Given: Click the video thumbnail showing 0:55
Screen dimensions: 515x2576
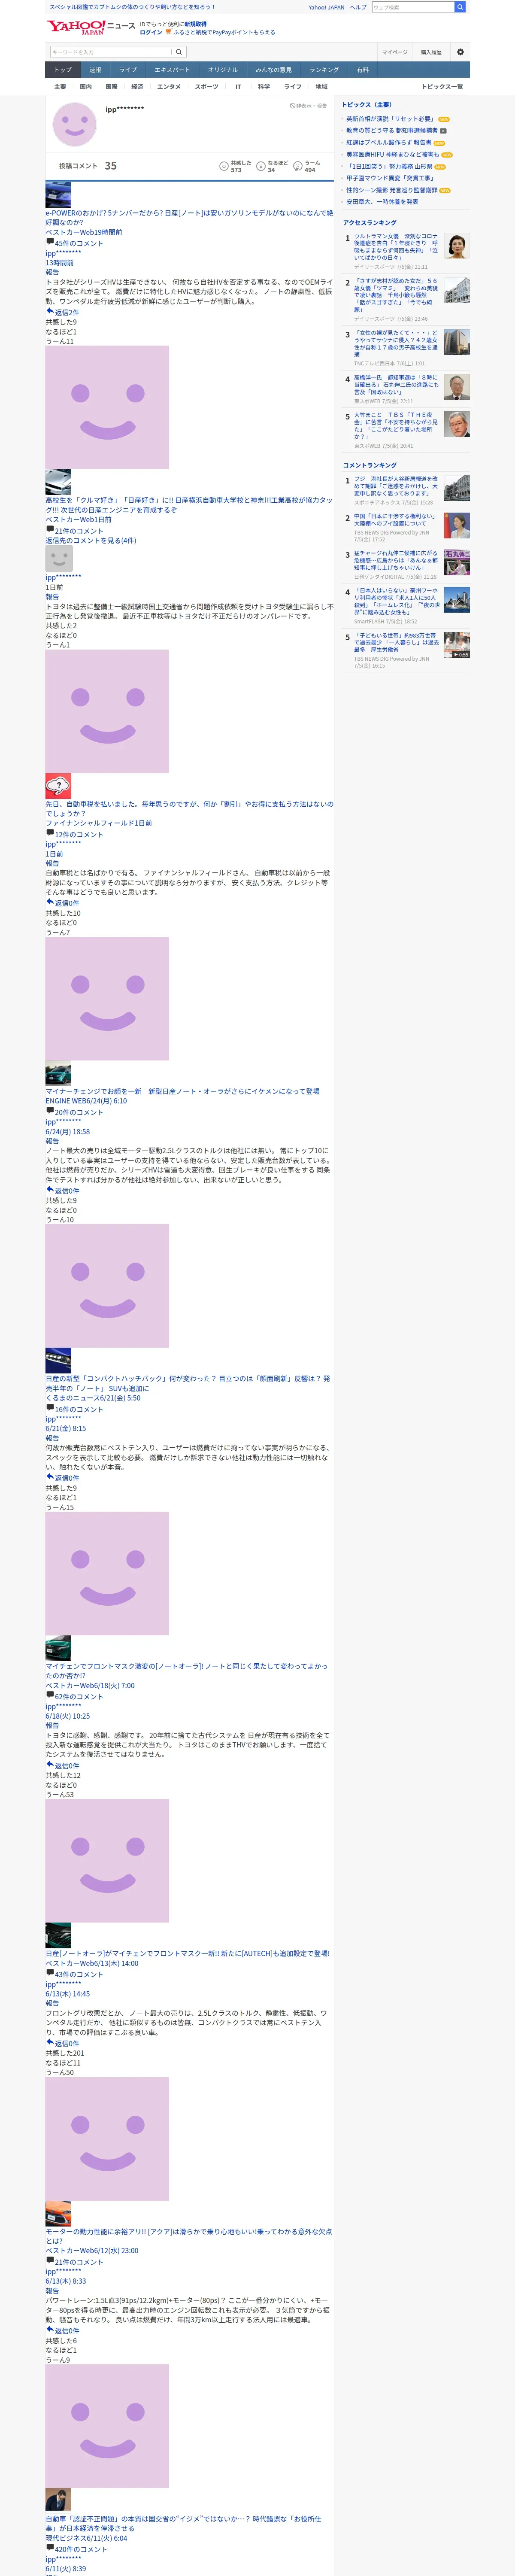Looking at the screenshot, I should click(457, 644).
